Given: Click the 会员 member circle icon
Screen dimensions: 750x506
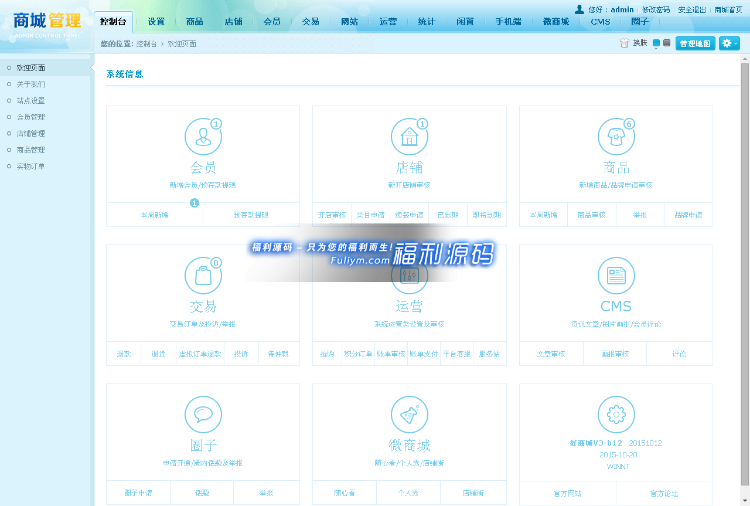Looking at the screenshot, I should point(203,136).
